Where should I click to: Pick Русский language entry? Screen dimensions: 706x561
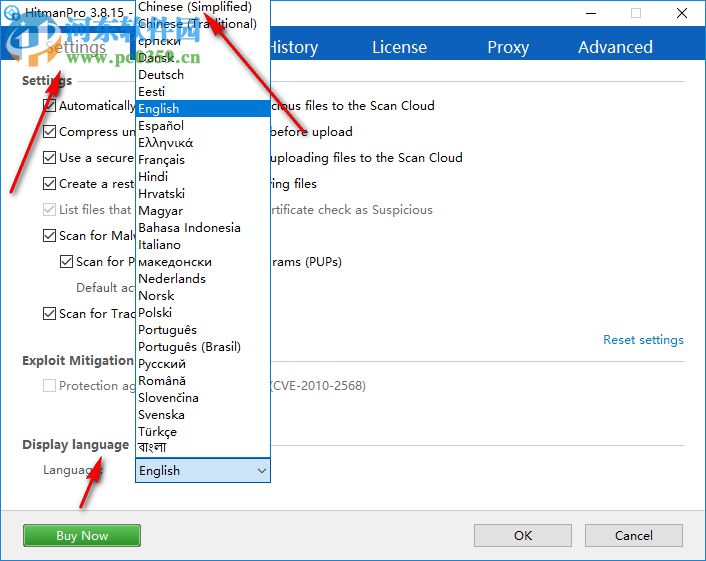pyautogui.click(x=203, y=363)
